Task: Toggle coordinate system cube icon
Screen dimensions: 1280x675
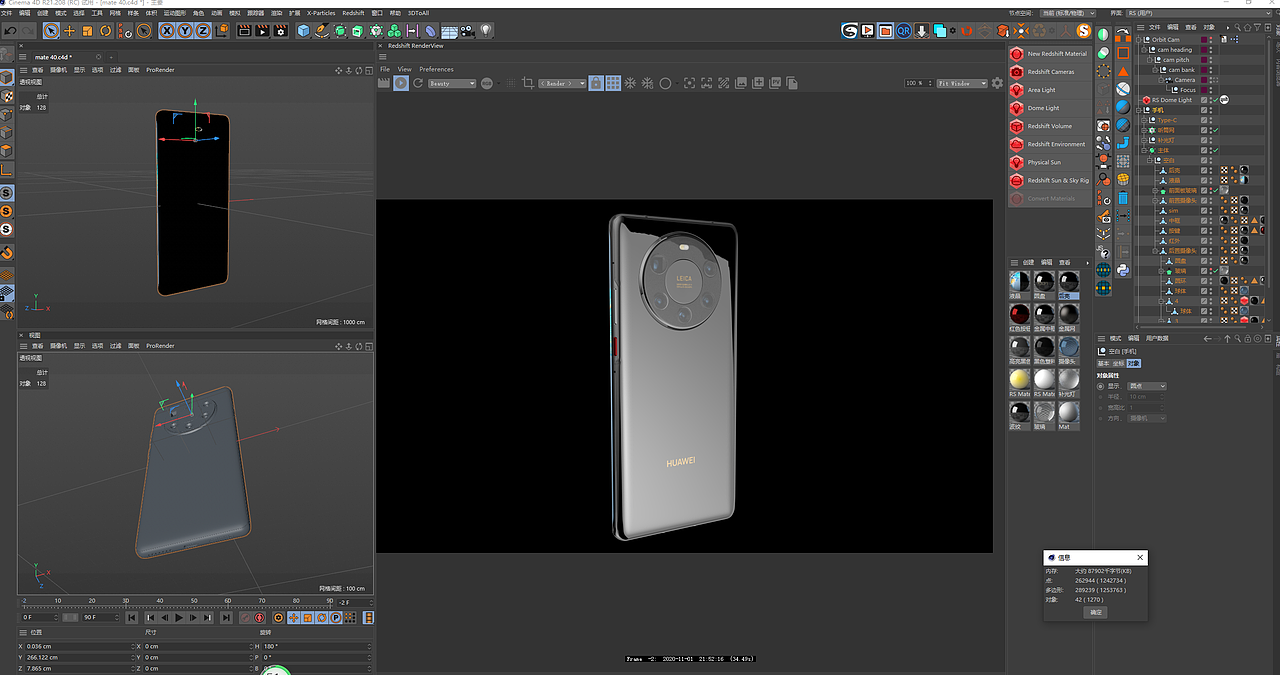Action: 223,31
